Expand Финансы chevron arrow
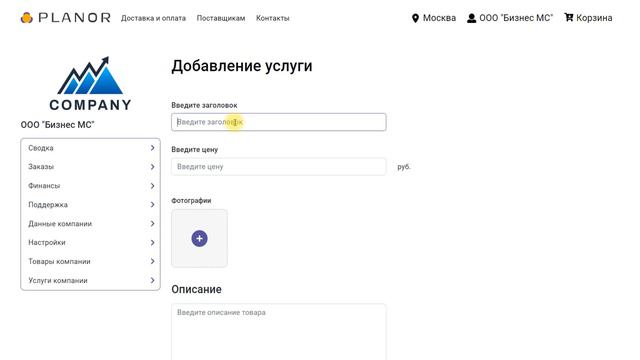 pyautogui.click(x=152, y=186)
